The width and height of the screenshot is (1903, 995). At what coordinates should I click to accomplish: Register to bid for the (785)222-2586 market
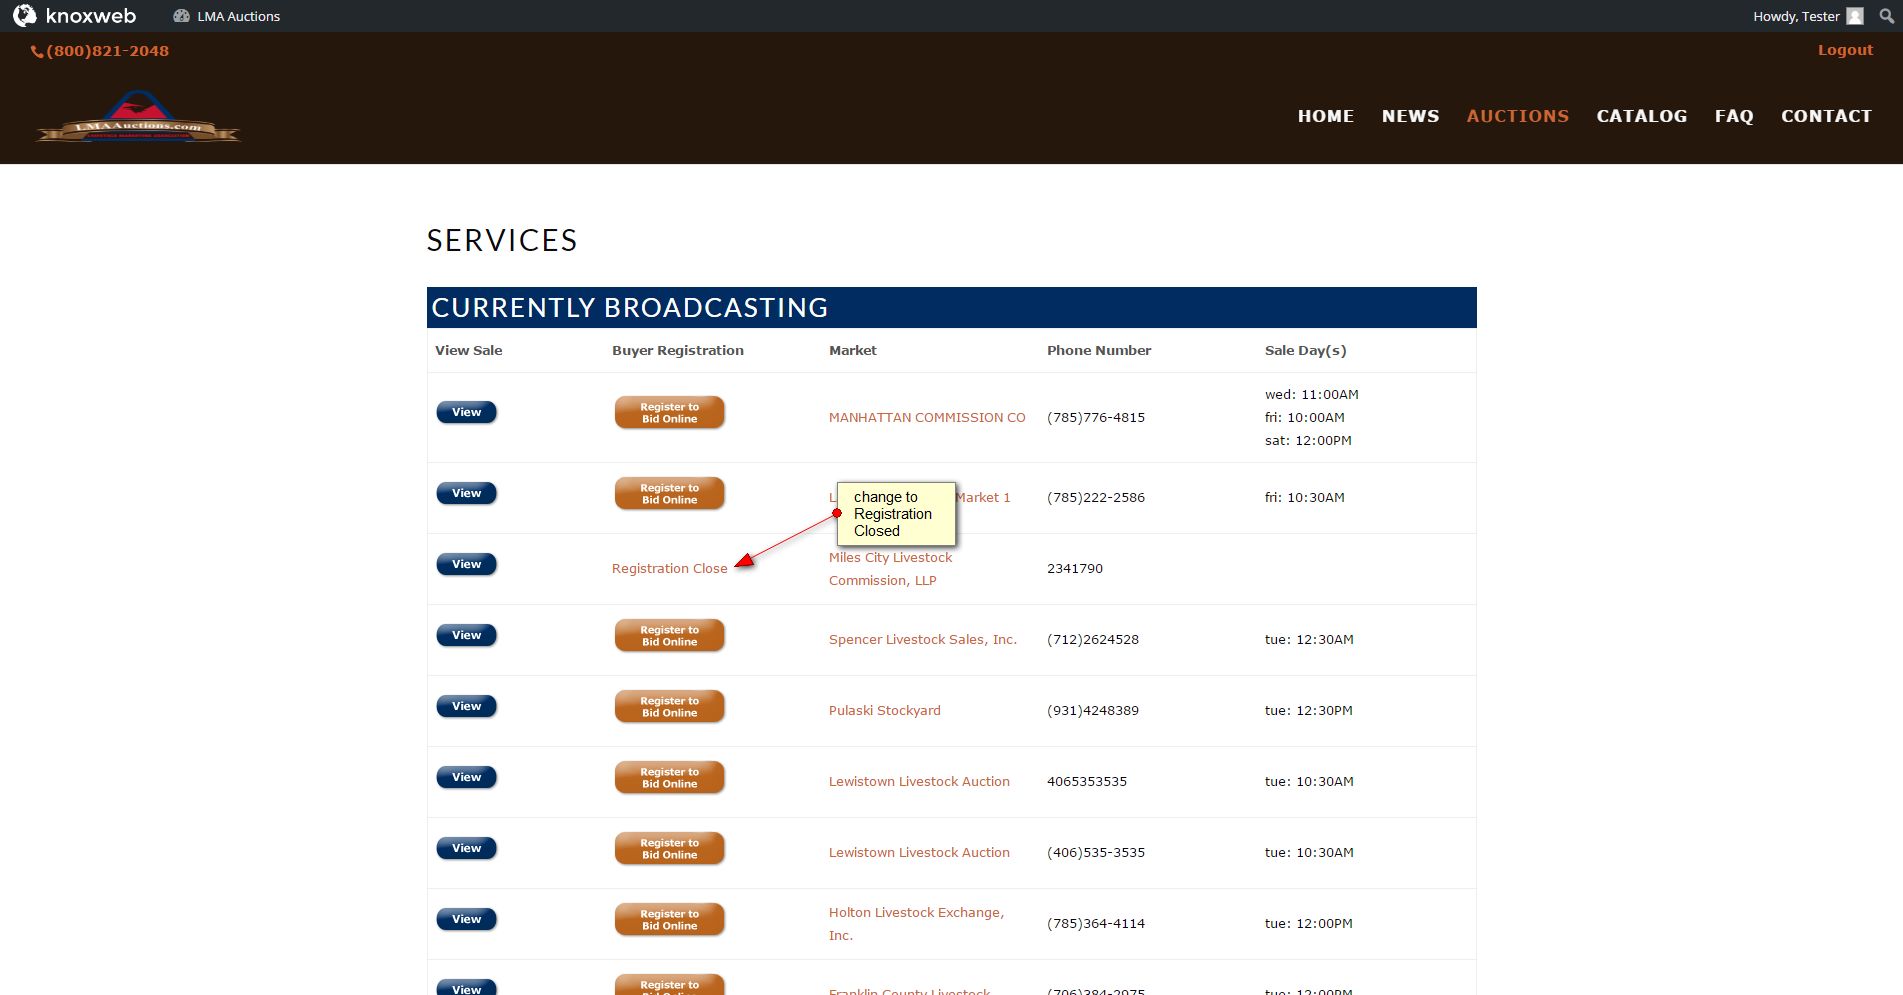click(x=669, y=494)
